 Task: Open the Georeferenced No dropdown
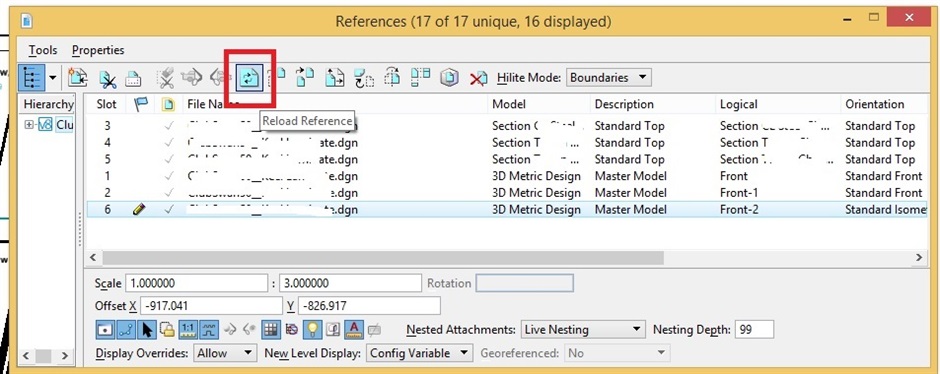click(617, 353)
